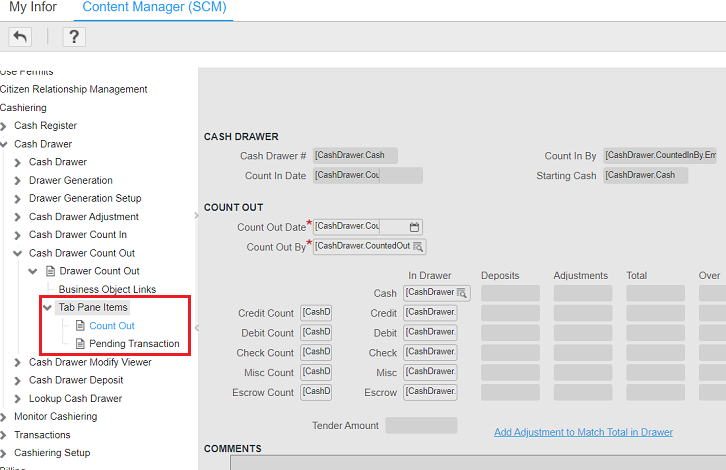This screenshot has height=470, width=726.
Task: Open the Count Out Date calendar picker
Action: click(415, 227)
